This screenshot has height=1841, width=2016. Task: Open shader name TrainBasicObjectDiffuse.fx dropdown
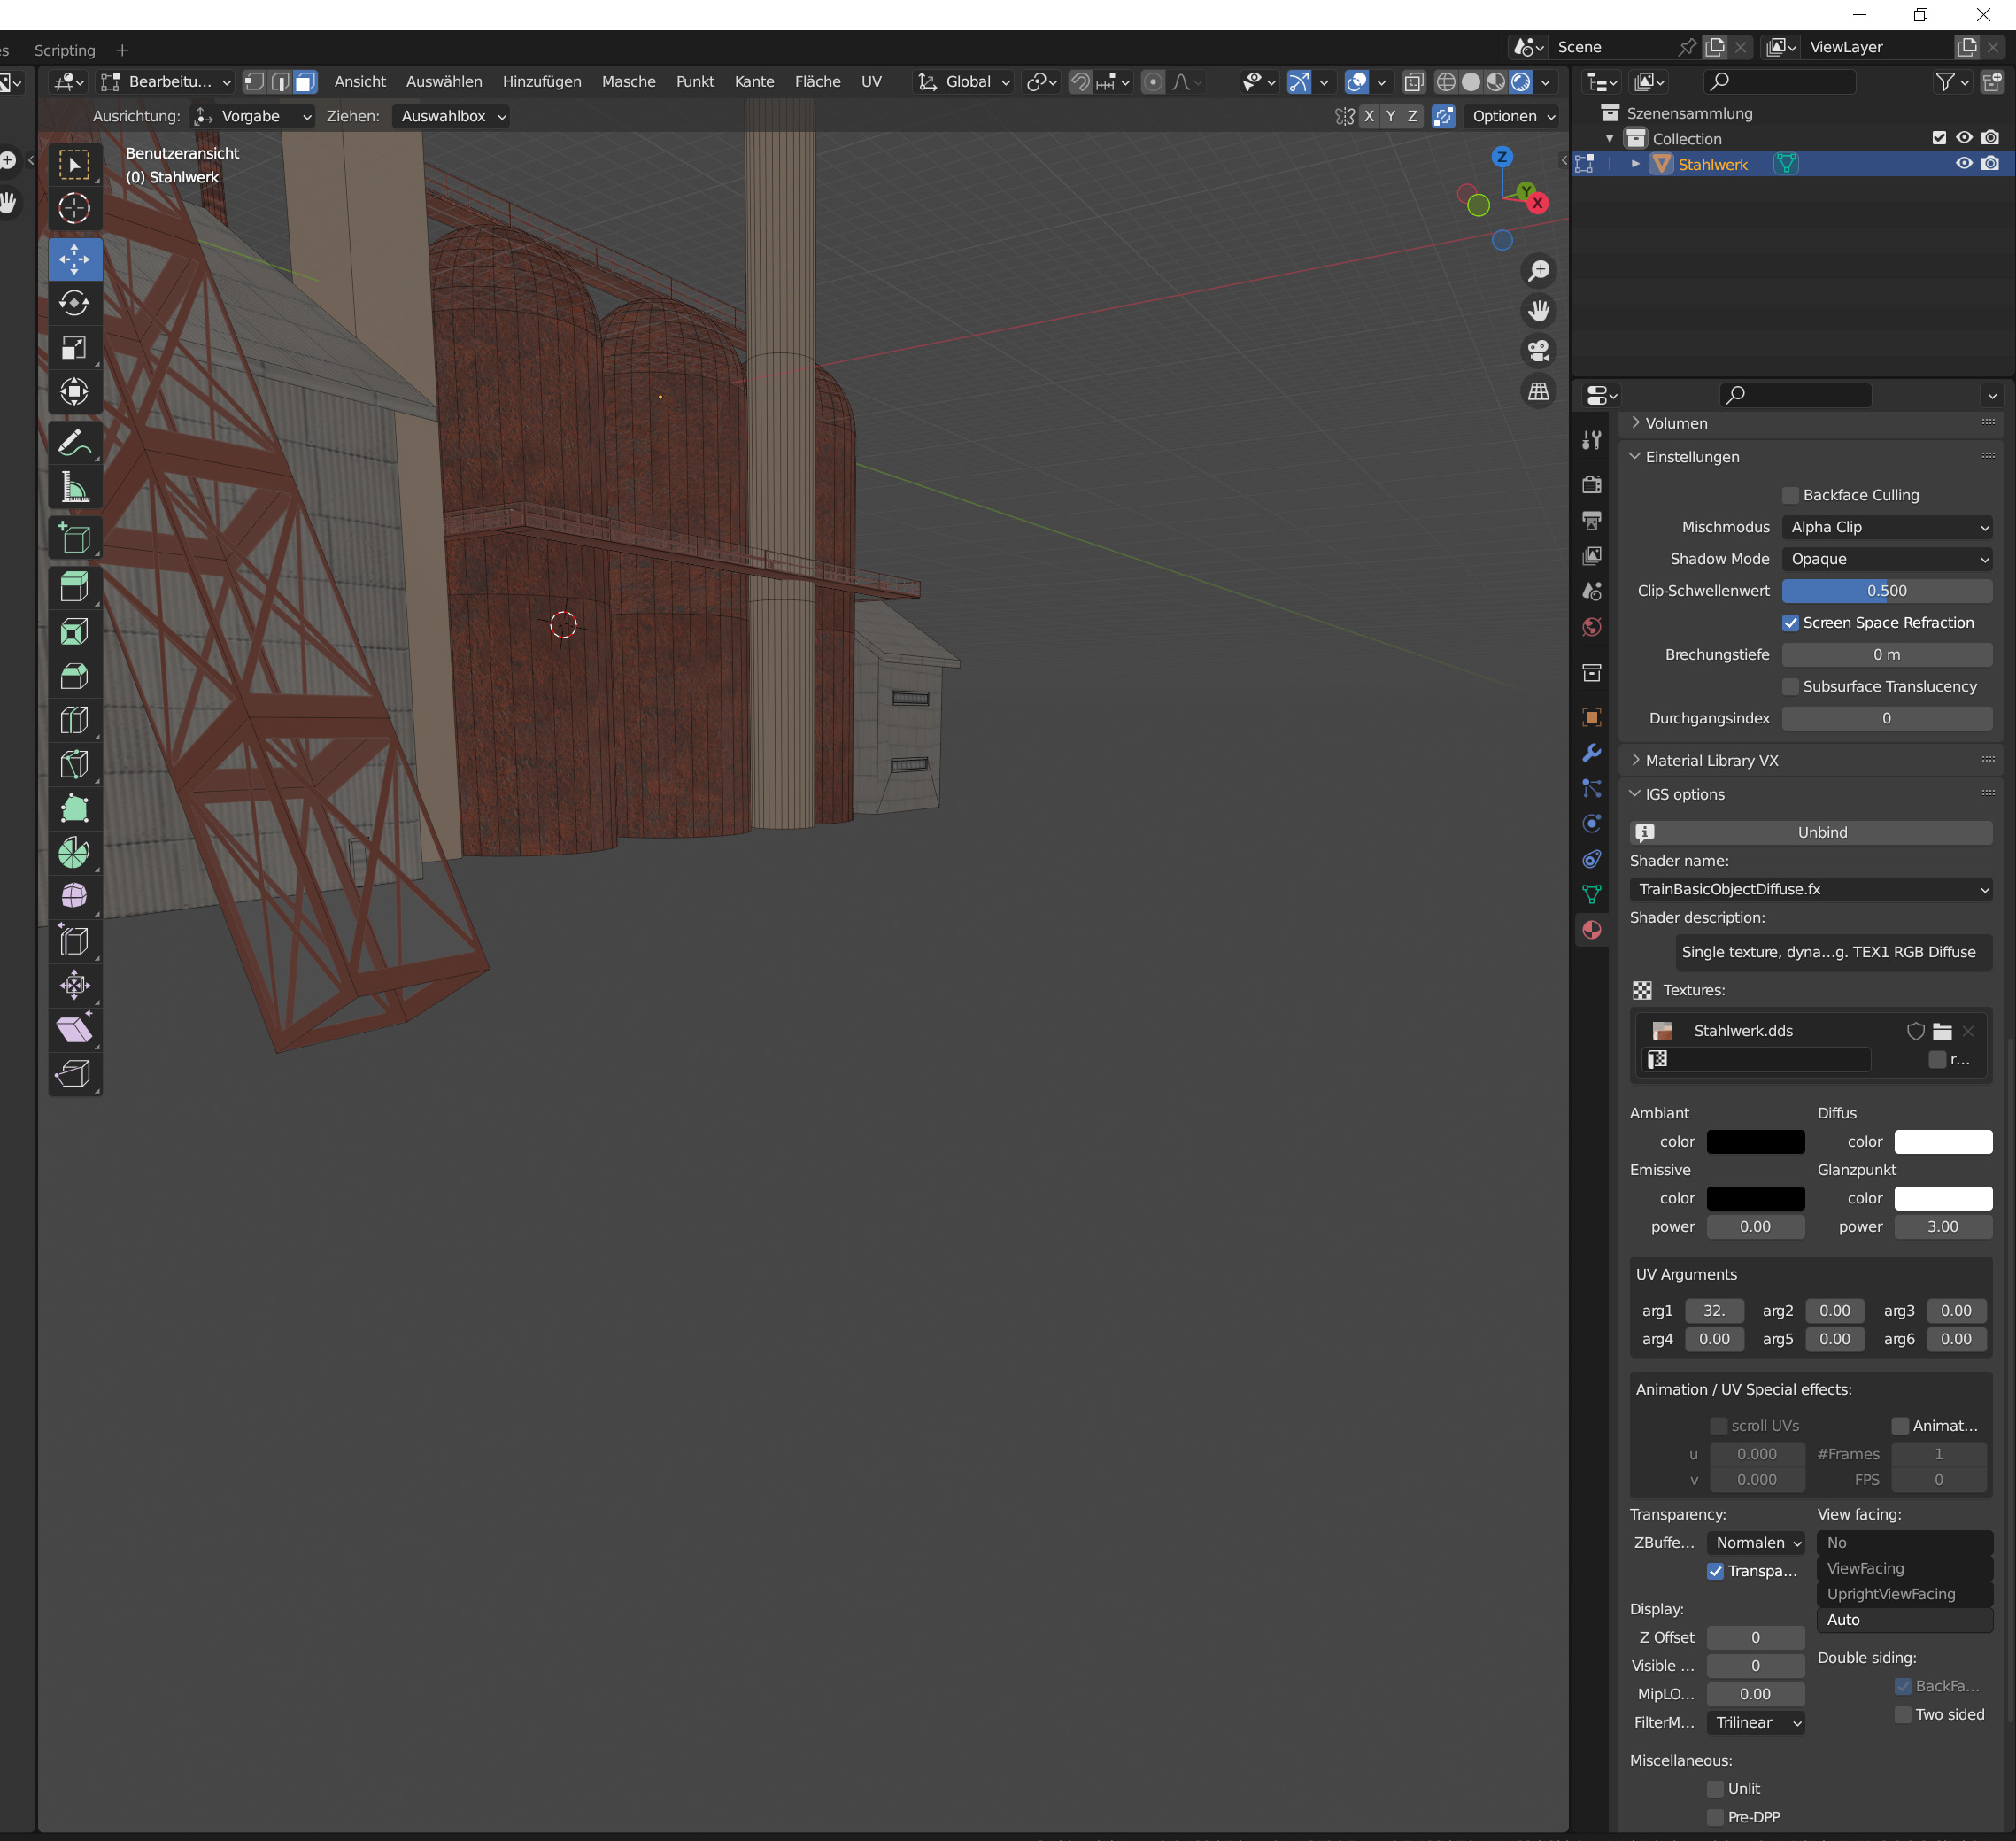click(x=1810, y=889)
